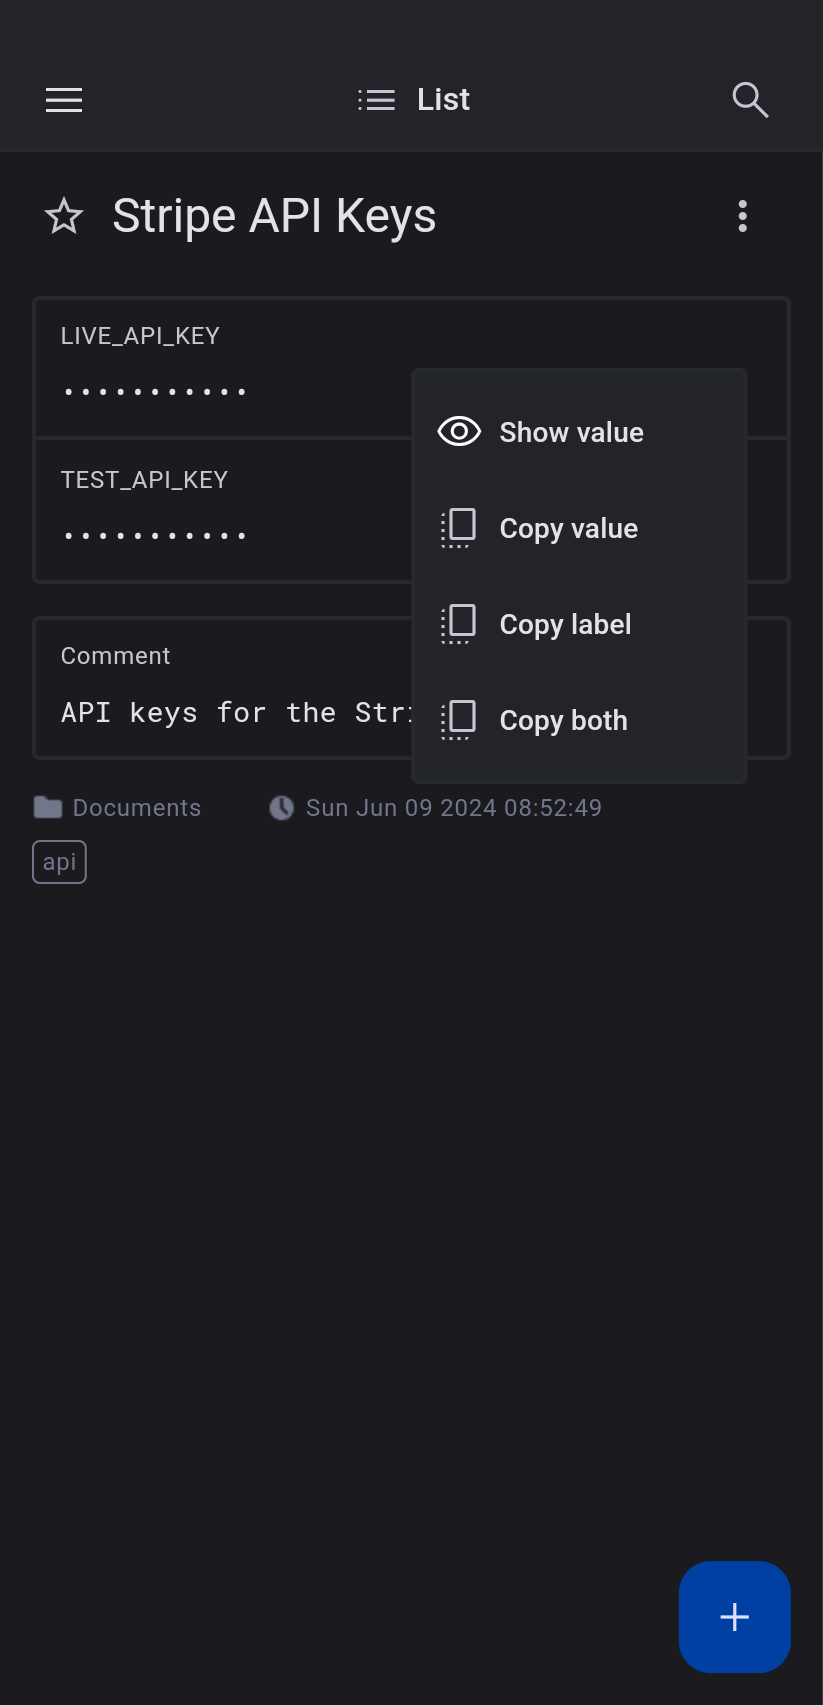
Task: Choose Copy value menu option
Action: click(x=568, y=528)
